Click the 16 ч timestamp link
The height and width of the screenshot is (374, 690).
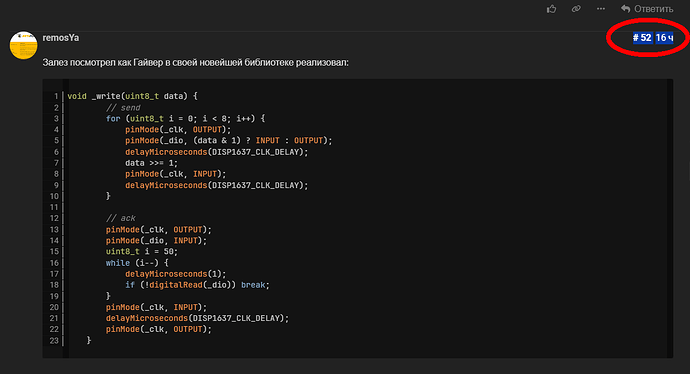point(664,38)
